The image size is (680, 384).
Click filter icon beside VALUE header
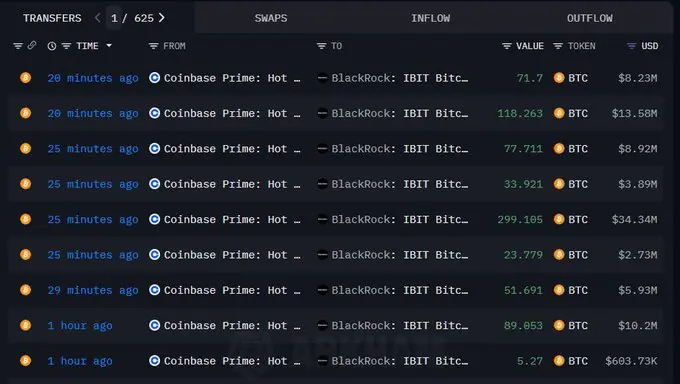click(x=507, y=46)
